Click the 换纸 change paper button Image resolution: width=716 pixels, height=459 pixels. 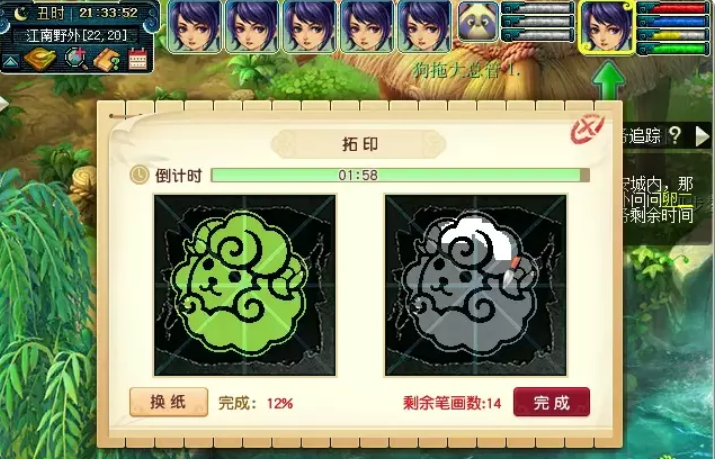(x=168, y=402)
